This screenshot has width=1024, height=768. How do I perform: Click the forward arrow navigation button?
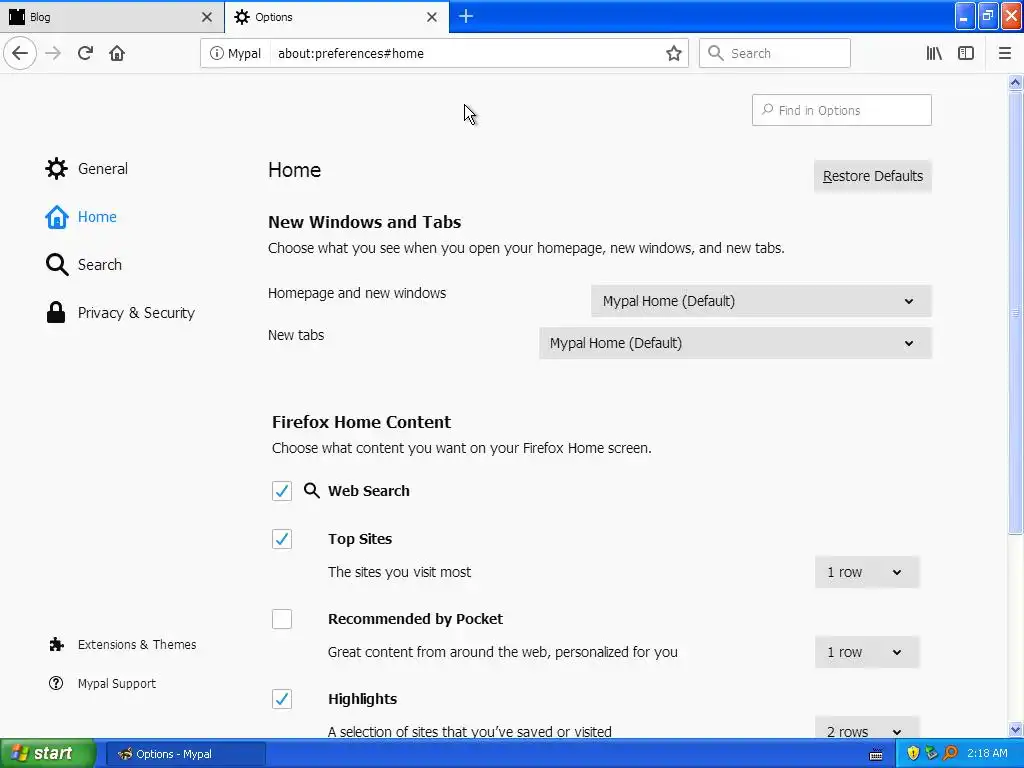pos(53,53)
